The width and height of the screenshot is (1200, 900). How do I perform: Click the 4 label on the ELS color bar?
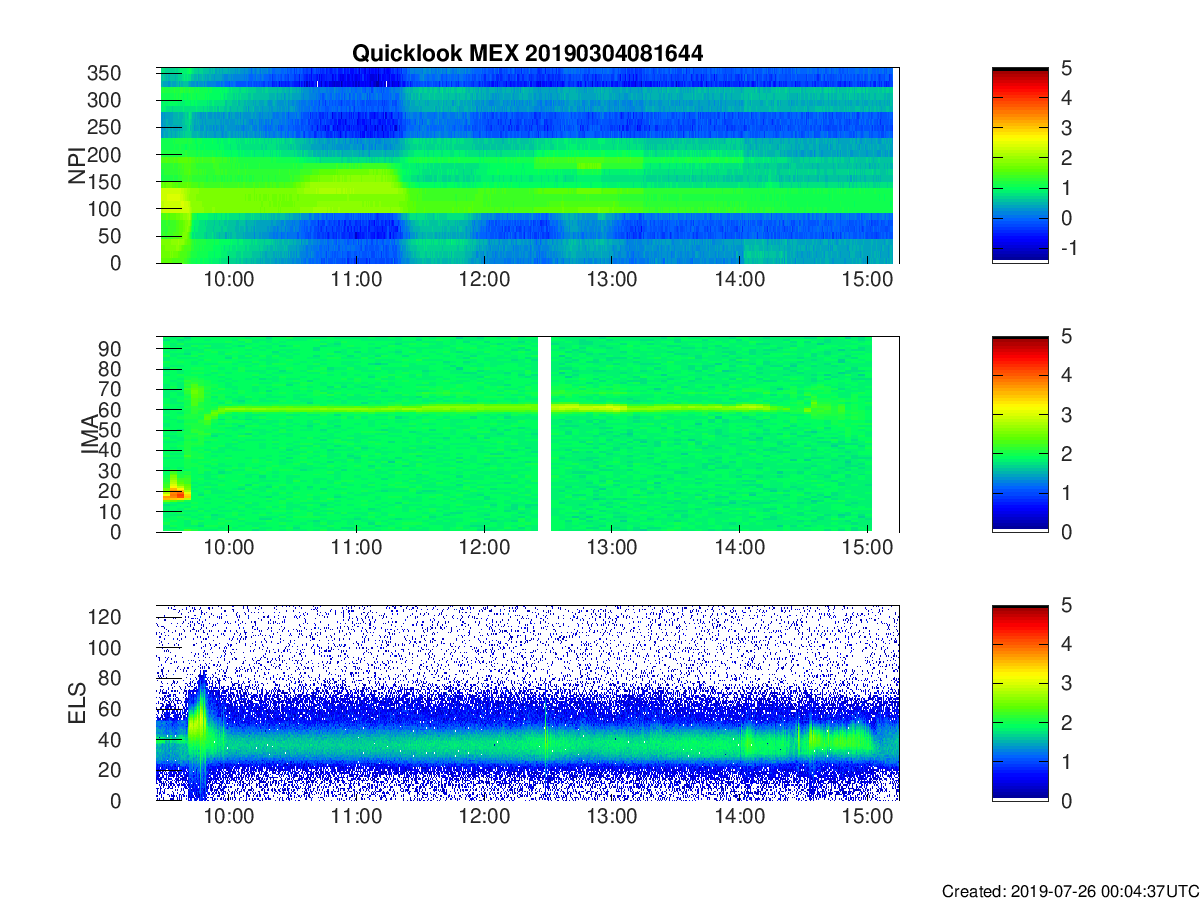click(x=1065, y=645)
